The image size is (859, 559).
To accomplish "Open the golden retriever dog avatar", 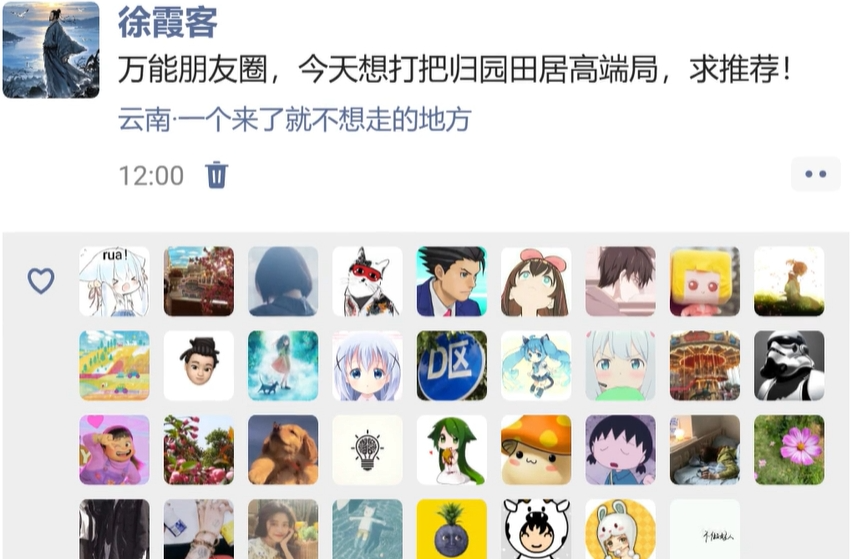I will click(x=283, y=450).
